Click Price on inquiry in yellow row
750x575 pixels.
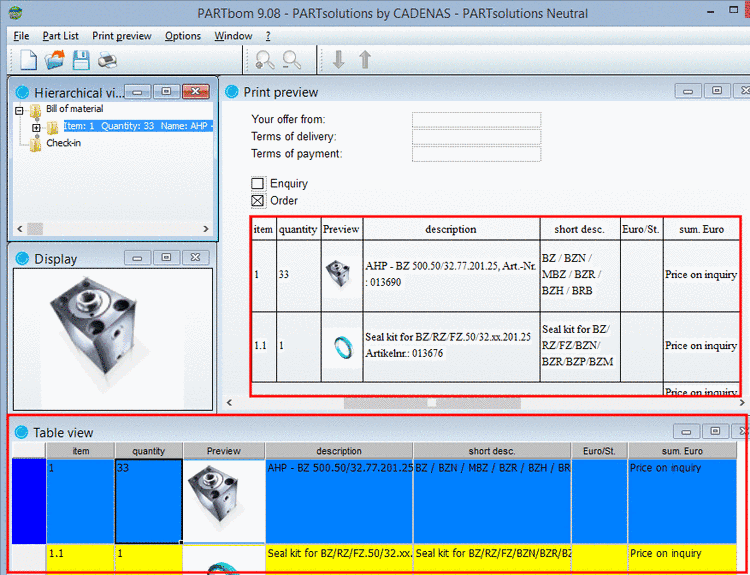click(682, 558)
